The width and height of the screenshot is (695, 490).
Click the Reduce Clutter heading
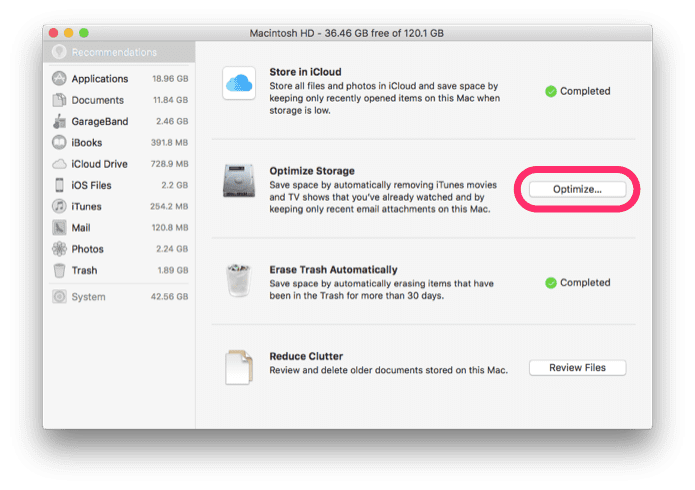tap(306, 356)
